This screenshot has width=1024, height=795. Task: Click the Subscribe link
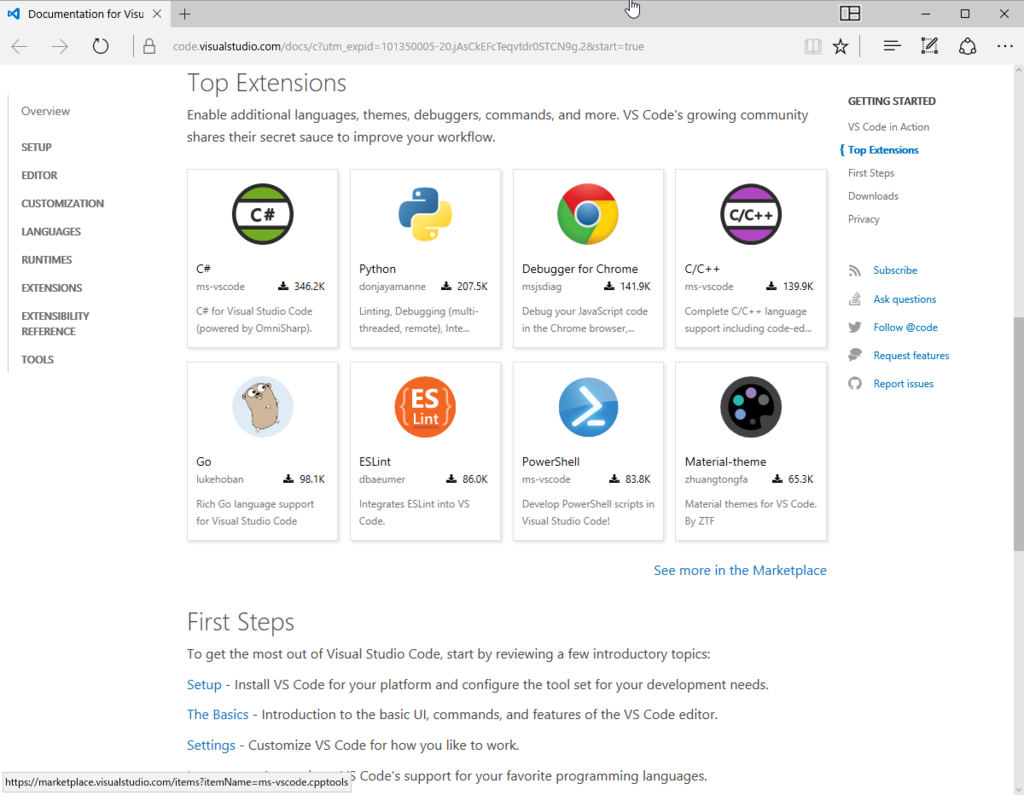[895, 270]
